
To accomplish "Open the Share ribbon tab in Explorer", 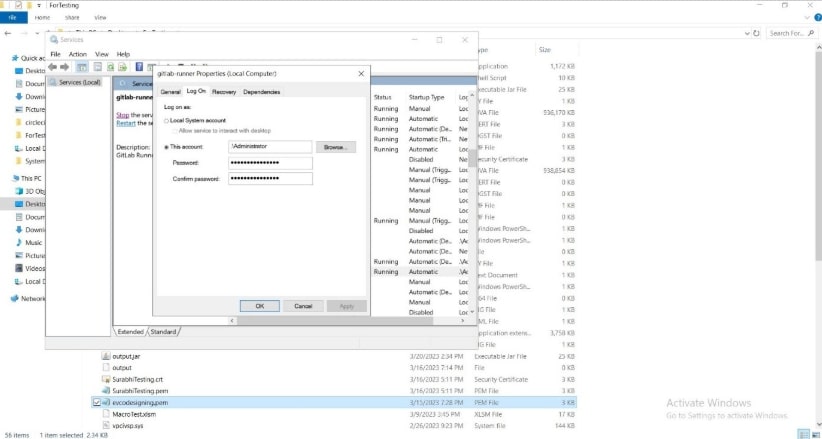I will tap(72, 18).
